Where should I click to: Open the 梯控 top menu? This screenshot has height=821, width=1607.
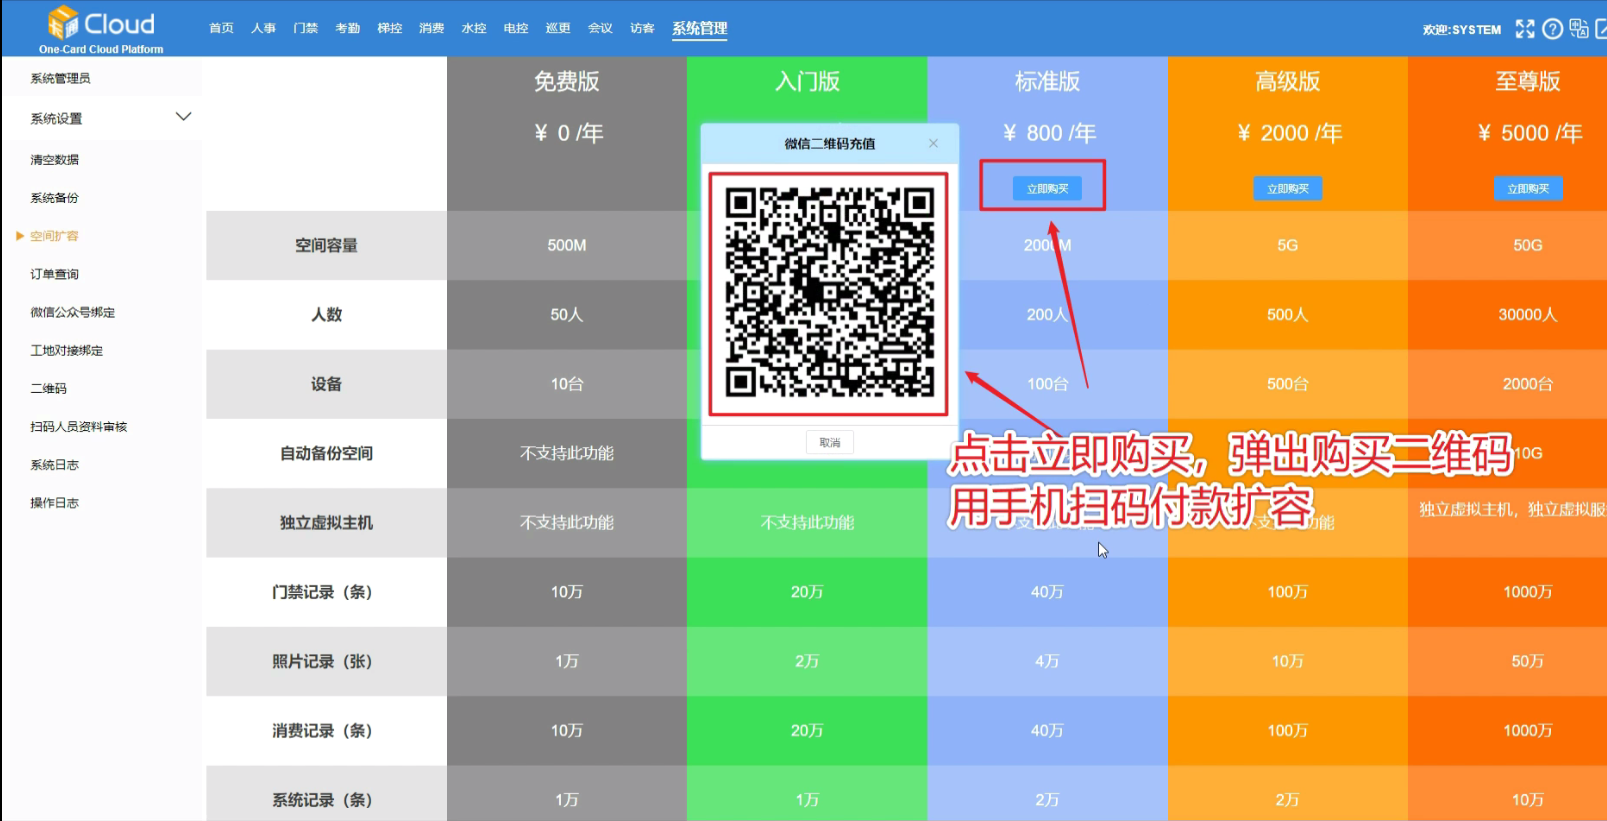coord(389,28)
